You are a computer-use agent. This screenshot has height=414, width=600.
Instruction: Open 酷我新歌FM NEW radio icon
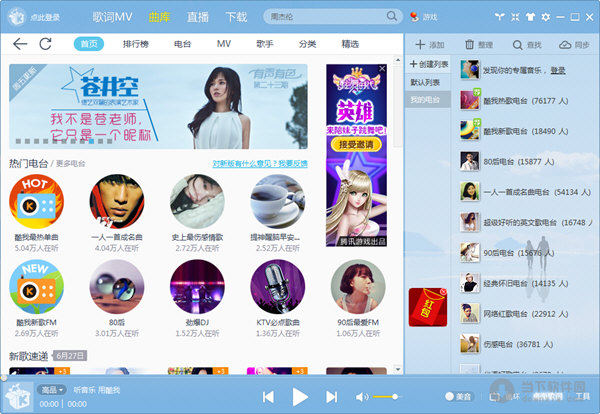(x=36, y=287)
